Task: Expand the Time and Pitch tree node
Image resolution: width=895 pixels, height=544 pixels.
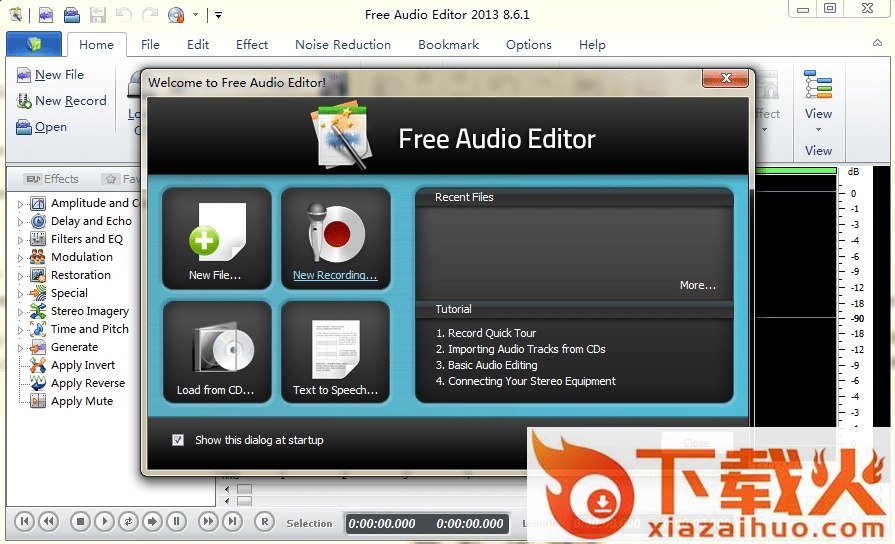Action: (x=20, y=330)
